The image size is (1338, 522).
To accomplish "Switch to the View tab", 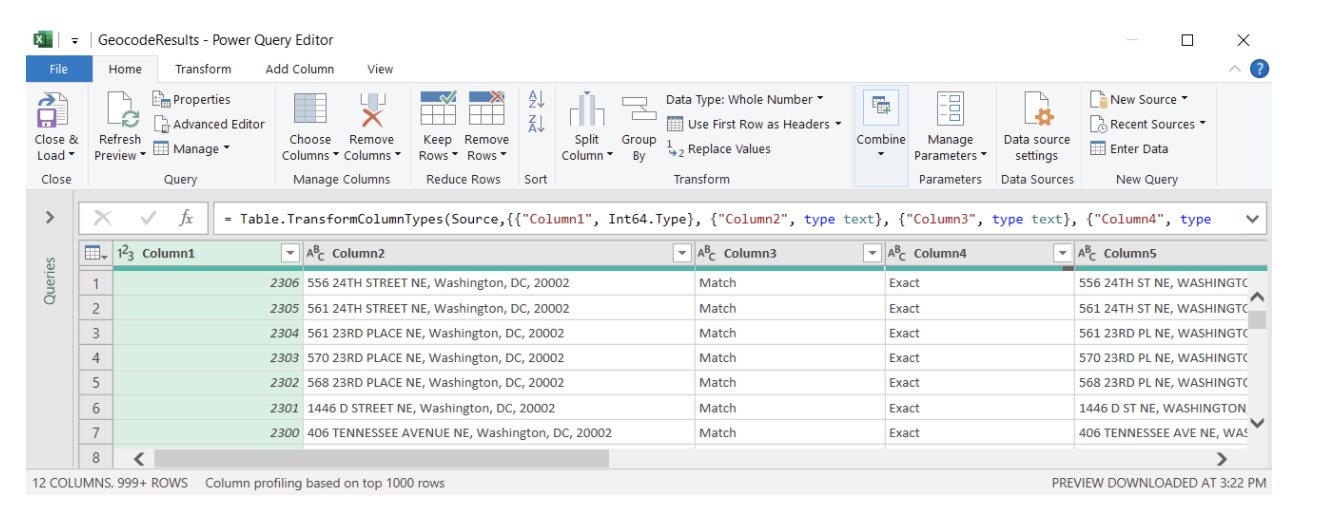I will [x=380, y=69].
